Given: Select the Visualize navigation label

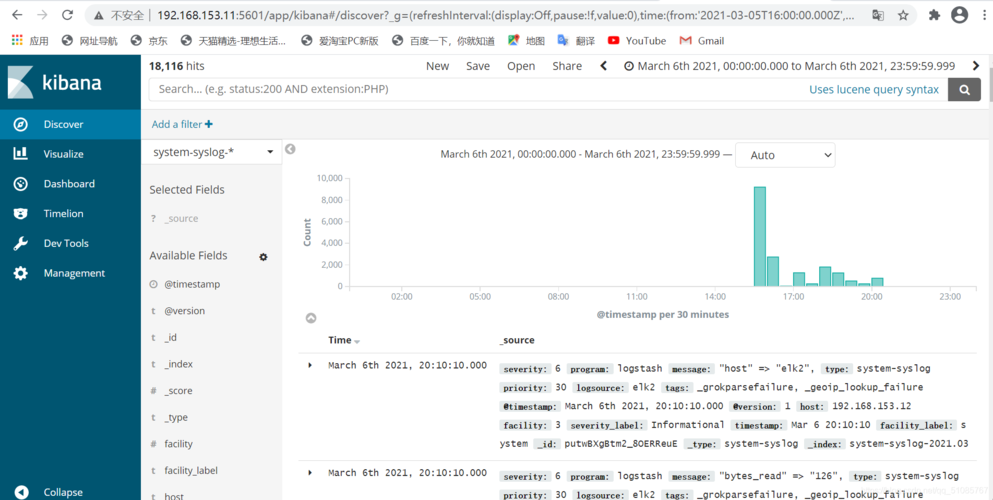Looking at the screenshot, I should click(x=63, y=154).
